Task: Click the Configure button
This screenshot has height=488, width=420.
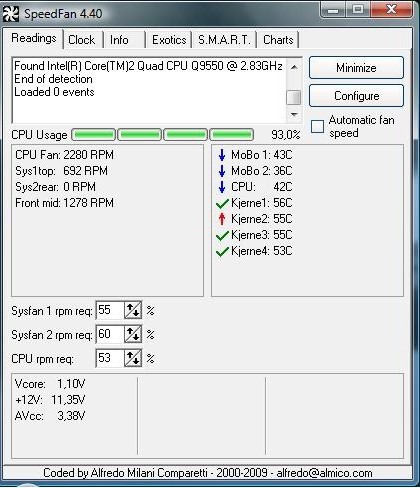Action: tap(356, 96)
